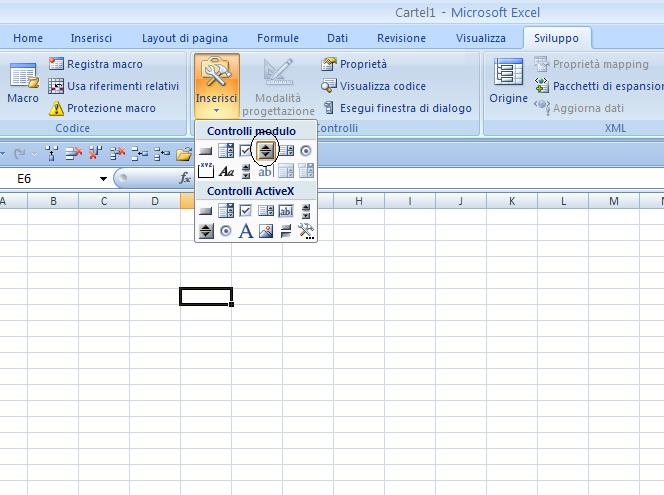Click the node-with-up-arrow toolbar icon
Viewport: 664px width, 495px height.
click(52, 154)
